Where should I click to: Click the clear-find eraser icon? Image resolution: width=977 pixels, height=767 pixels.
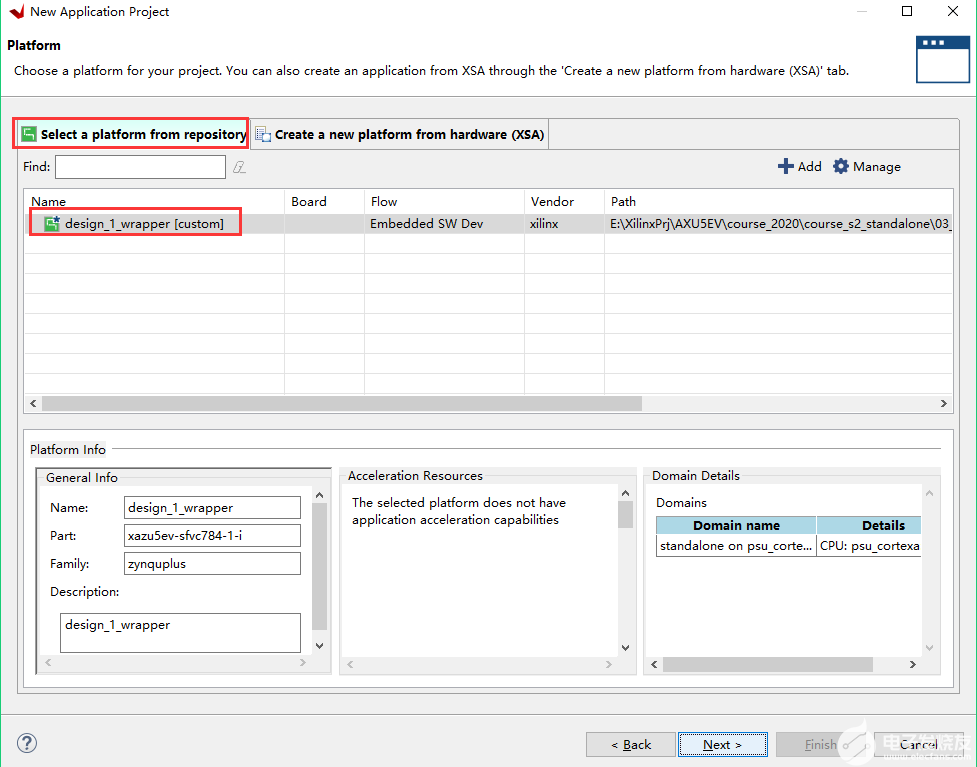click(x=239, y=167)
